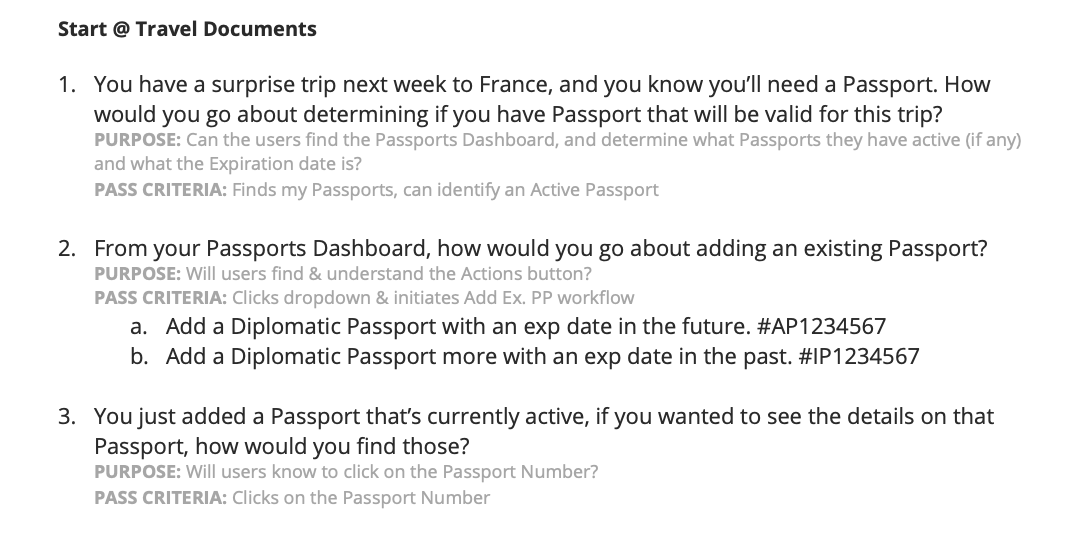Click "PASS CRITERIA:" label under question 1
Image resolution: width=1066 pixels, height=538 pixels.
160,189
